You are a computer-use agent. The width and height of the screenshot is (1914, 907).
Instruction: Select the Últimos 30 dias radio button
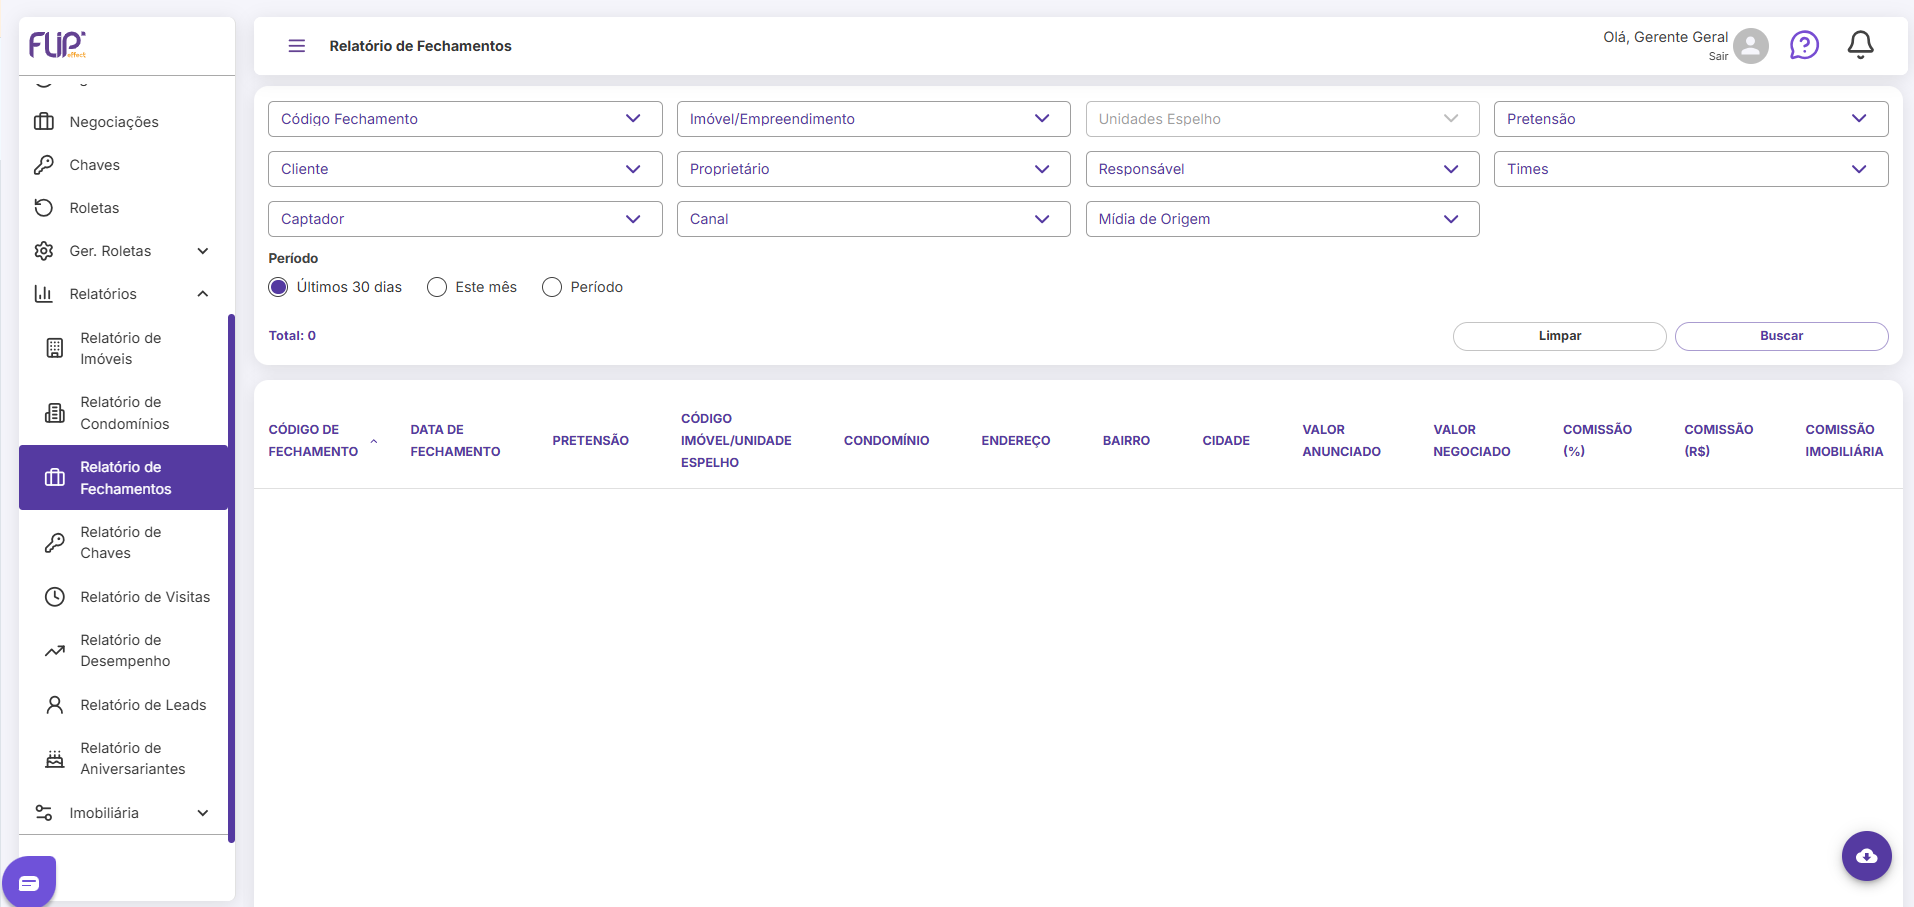(x=278, y=287)
